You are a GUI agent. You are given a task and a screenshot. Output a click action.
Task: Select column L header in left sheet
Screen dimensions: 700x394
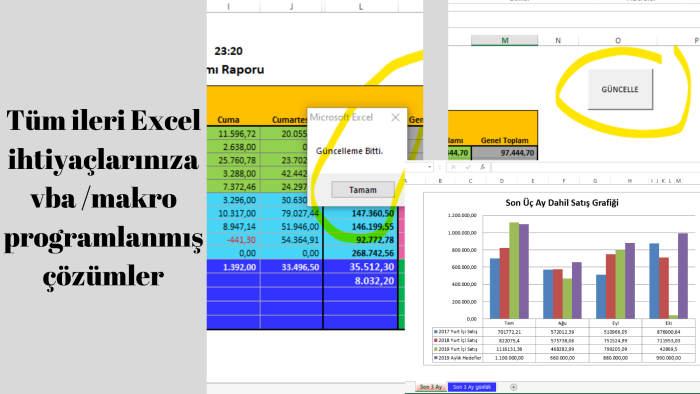coord(361,6)
